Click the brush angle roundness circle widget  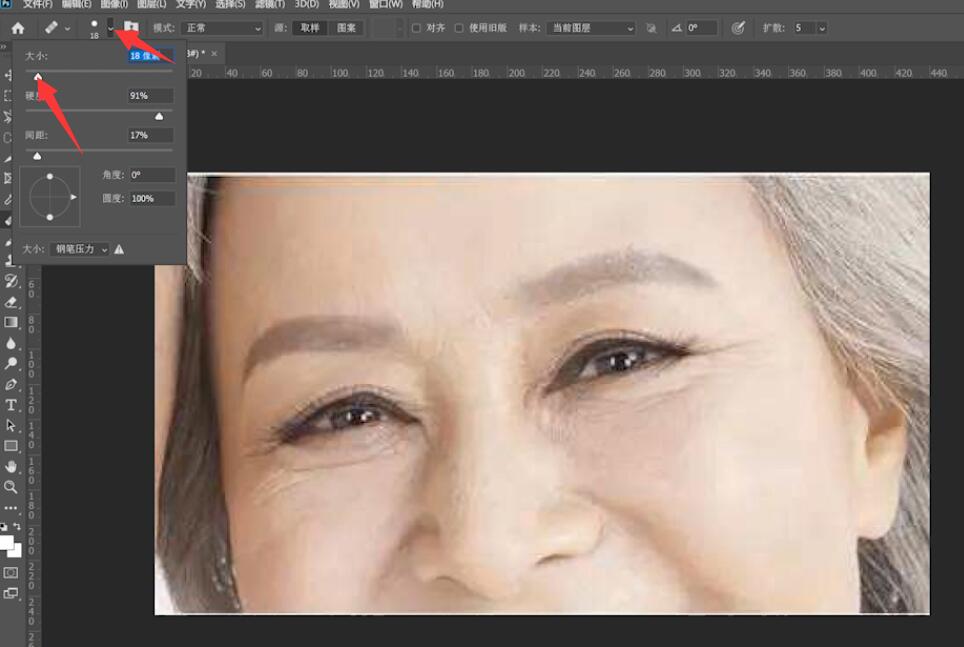coord(50,197)
